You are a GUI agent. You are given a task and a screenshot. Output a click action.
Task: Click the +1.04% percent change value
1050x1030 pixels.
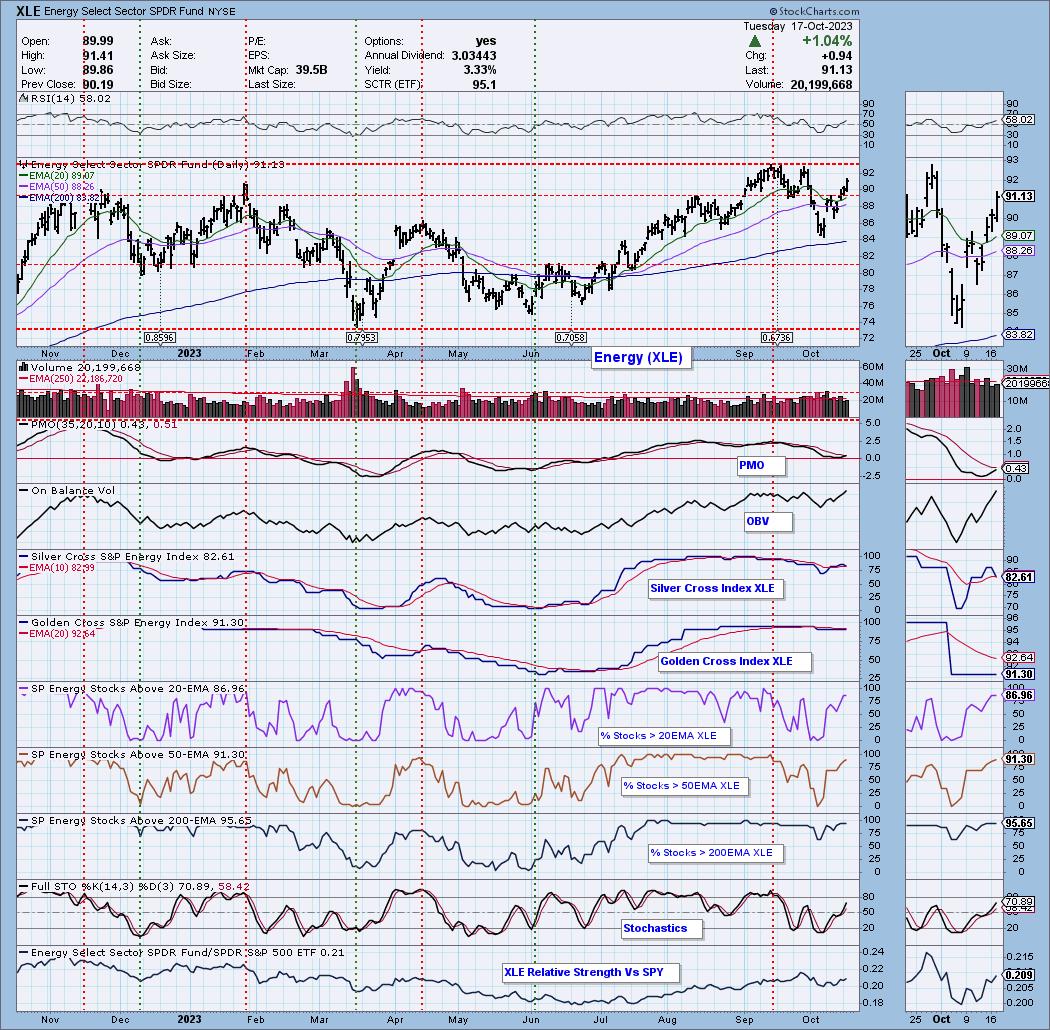(827, 41)
